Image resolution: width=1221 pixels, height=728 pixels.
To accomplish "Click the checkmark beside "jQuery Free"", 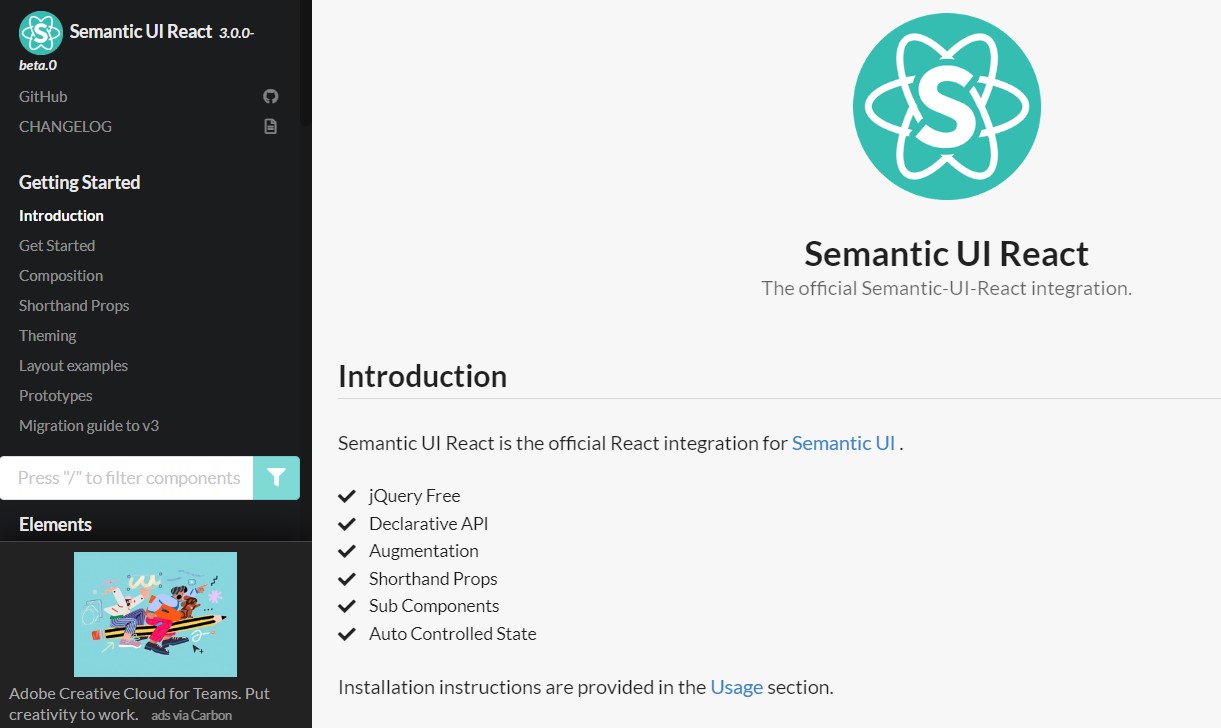I will coord(347,495).
